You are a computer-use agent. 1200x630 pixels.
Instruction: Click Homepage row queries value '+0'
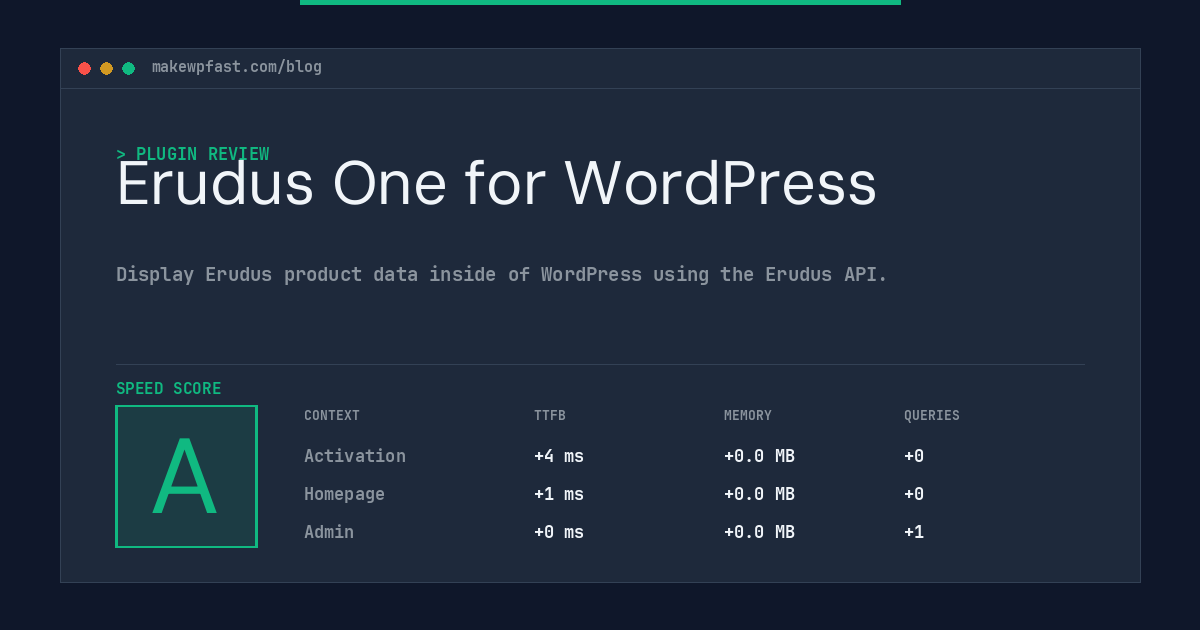914,494
